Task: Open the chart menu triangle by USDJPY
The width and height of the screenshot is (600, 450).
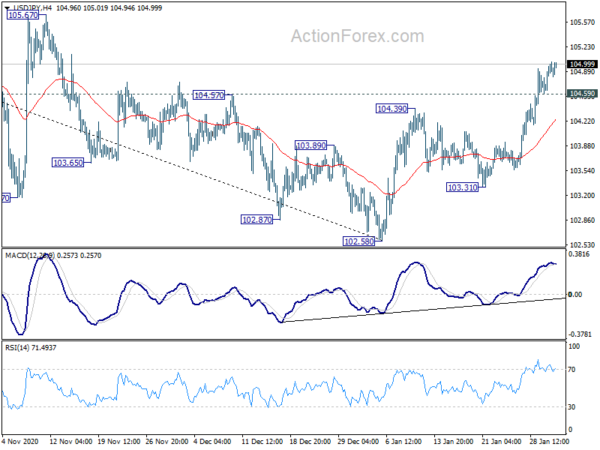Action: pyautogui.click(x=7, y=8)
